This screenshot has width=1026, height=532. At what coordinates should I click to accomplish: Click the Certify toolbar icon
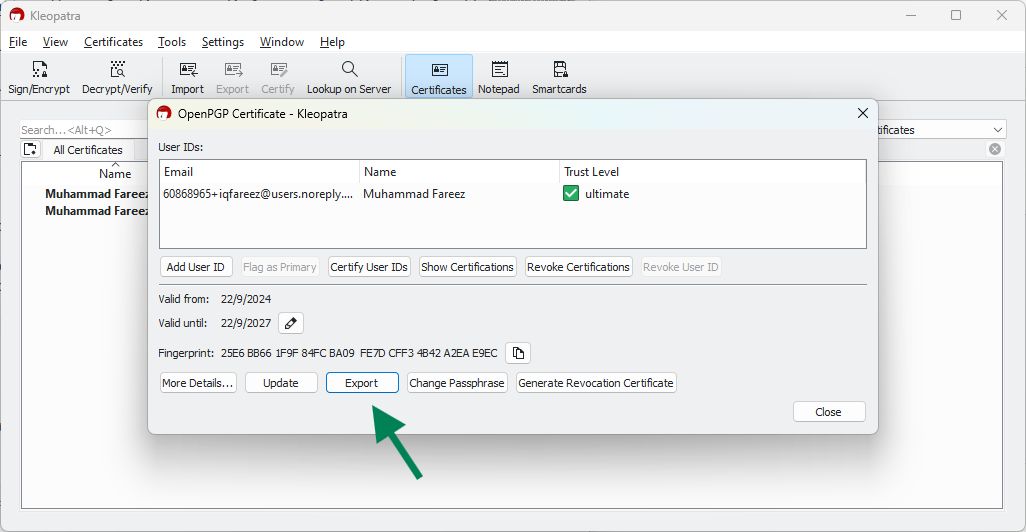tap(278, 77)
